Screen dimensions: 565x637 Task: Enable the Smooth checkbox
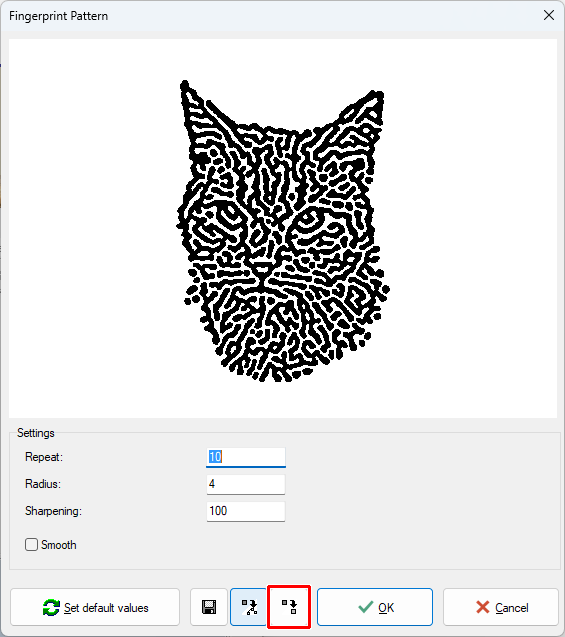31,544
